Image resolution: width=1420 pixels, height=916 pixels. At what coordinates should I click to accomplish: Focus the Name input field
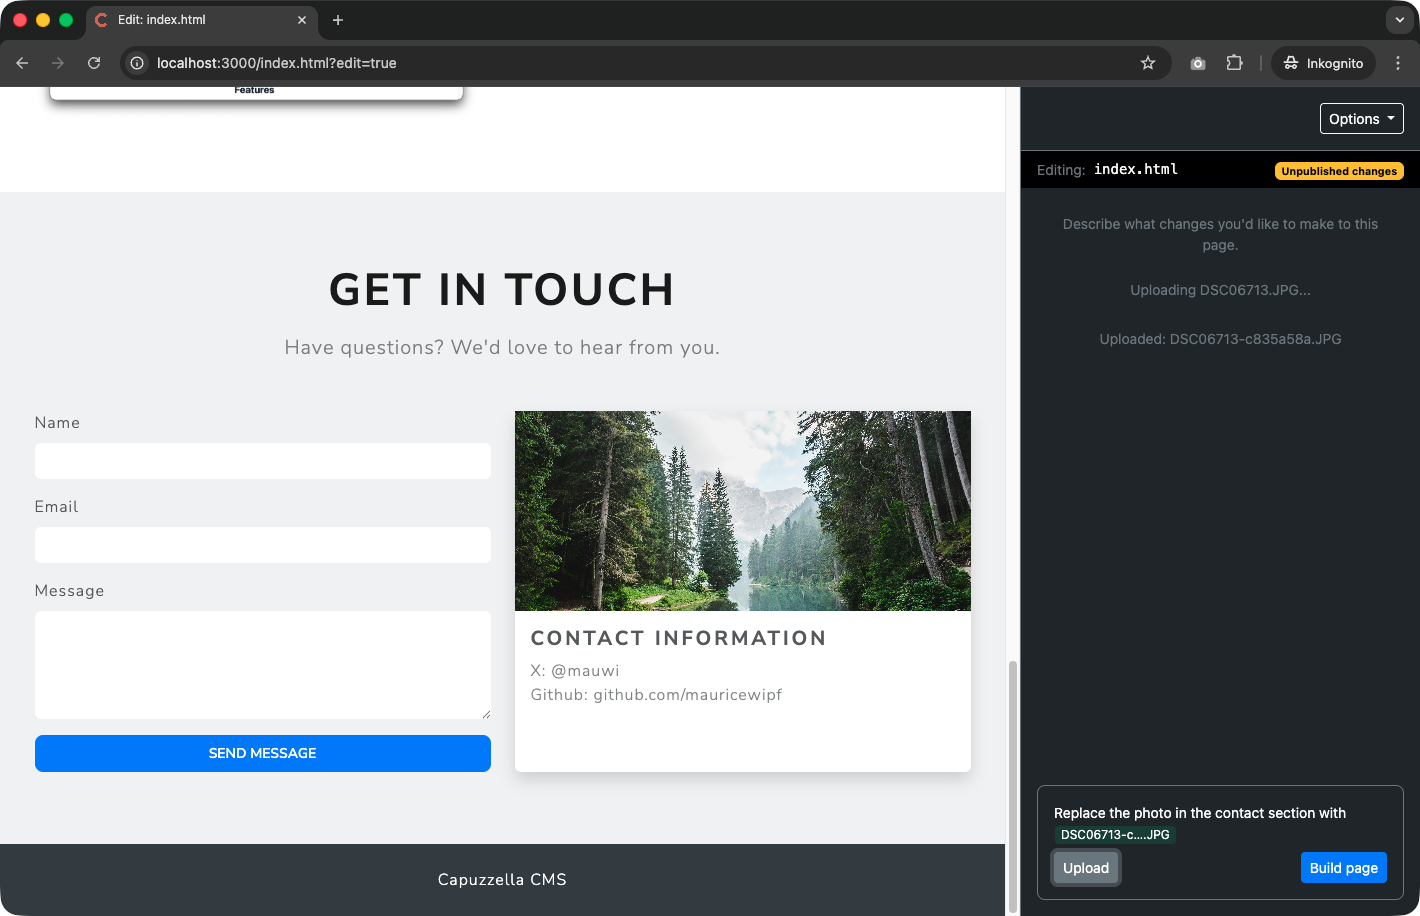pyautogui.click(x=262, y=461)
